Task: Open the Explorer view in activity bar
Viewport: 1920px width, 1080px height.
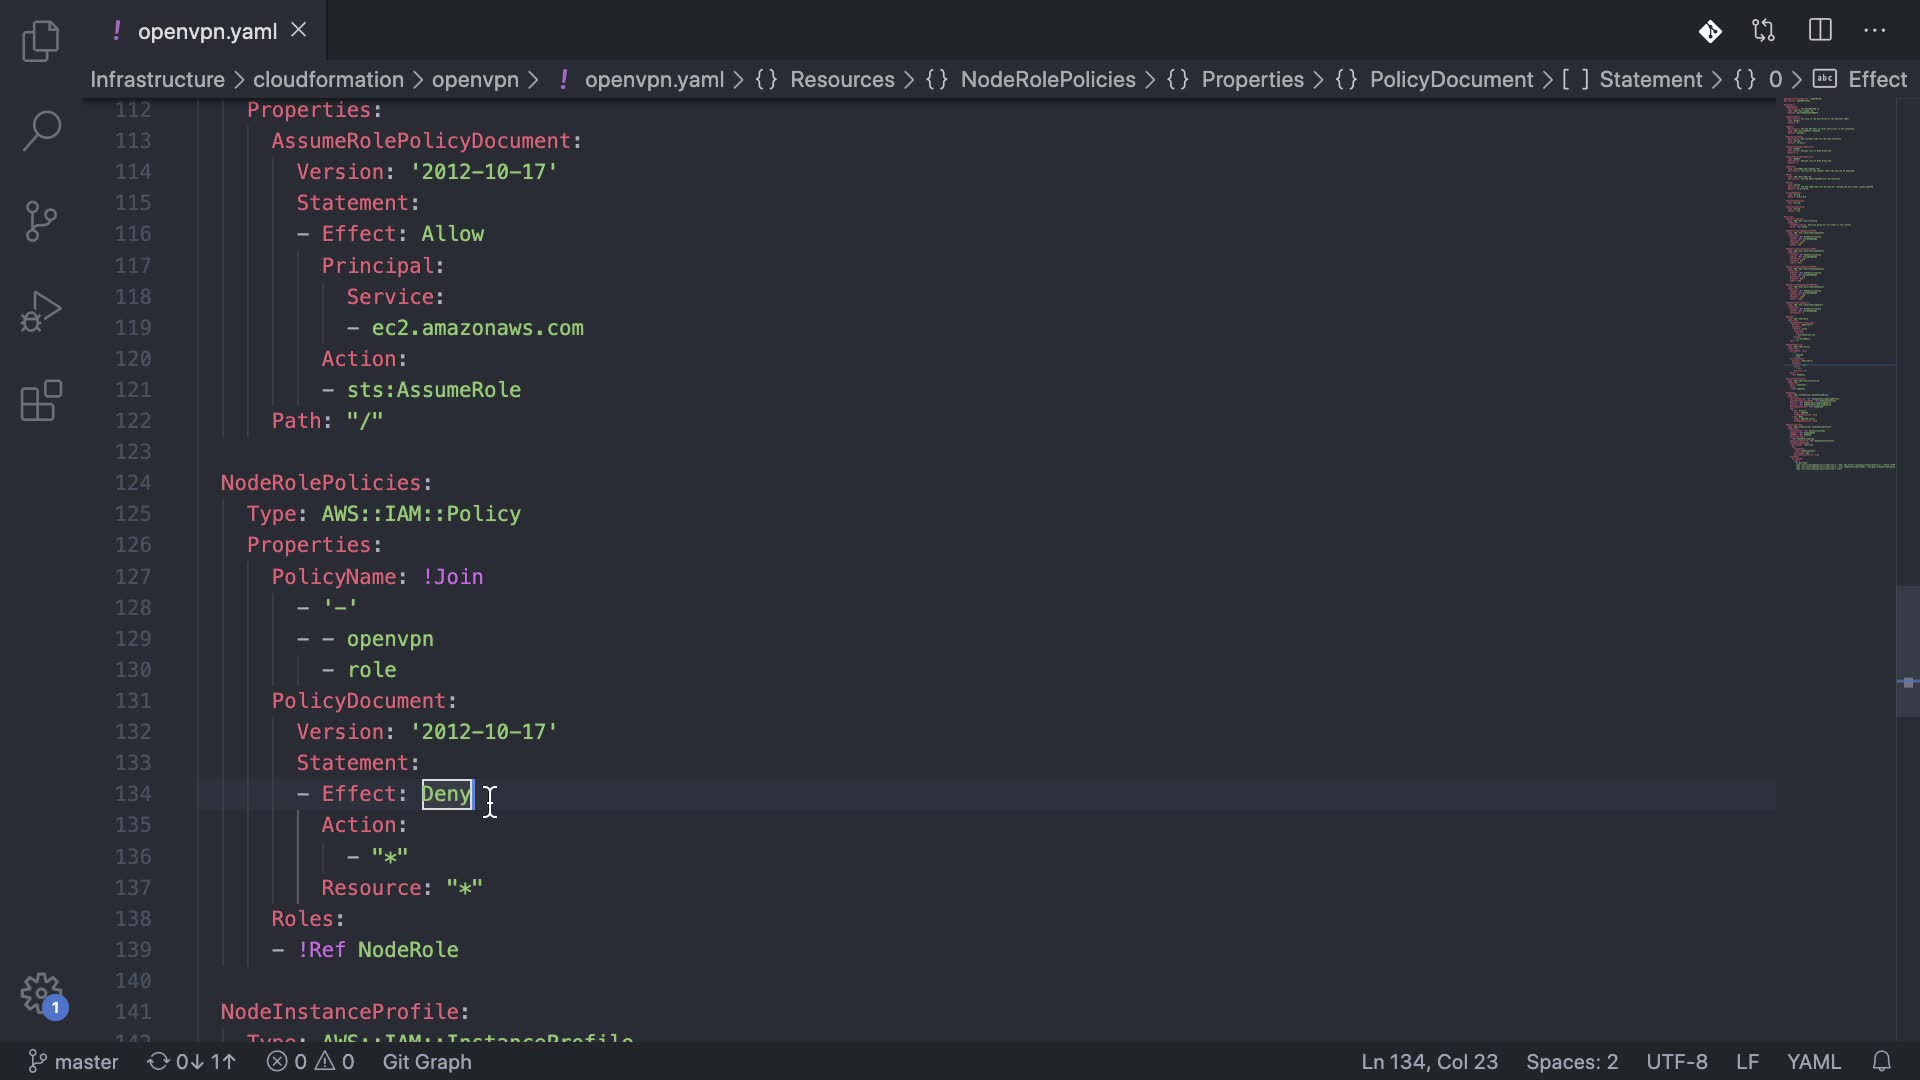Action: tap(41, 41)
